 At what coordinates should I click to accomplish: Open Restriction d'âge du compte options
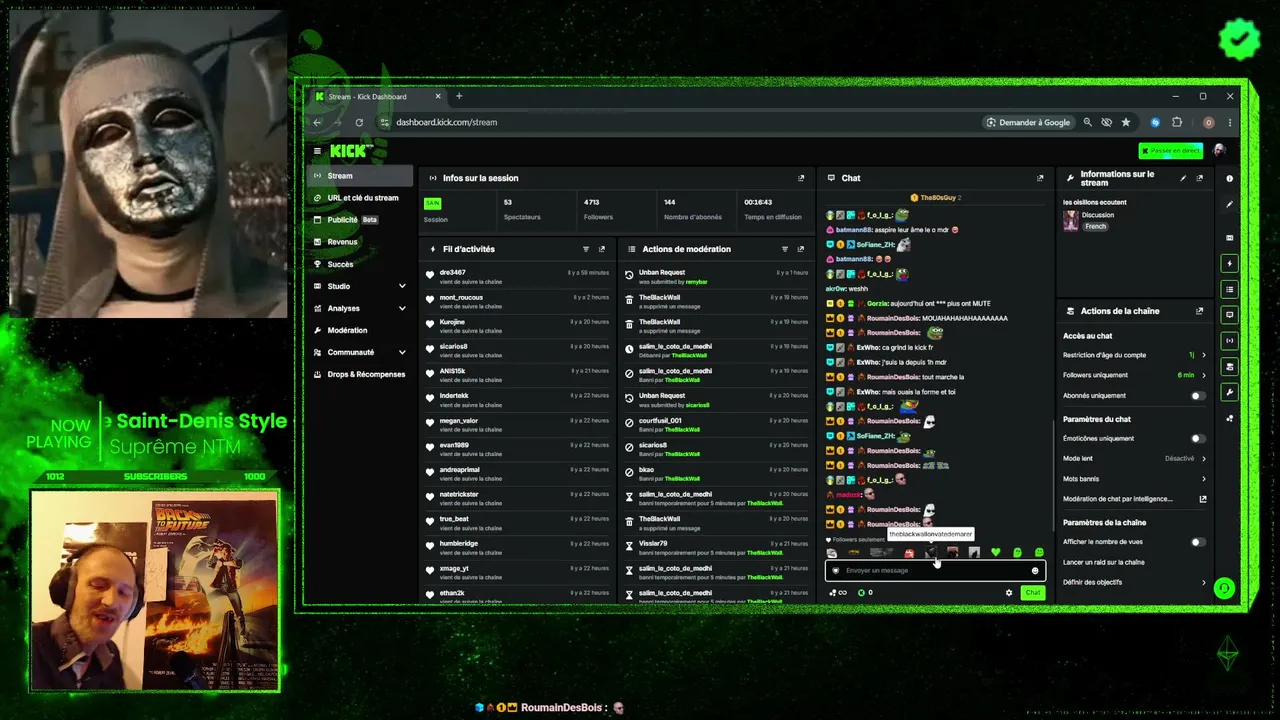point(1134,355)
